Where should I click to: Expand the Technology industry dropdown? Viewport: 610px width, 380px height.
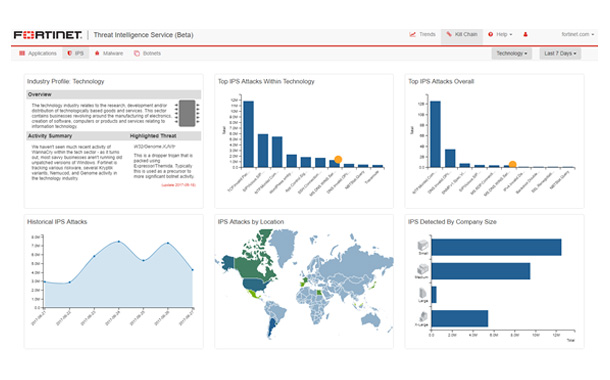[x=512, y=53]
